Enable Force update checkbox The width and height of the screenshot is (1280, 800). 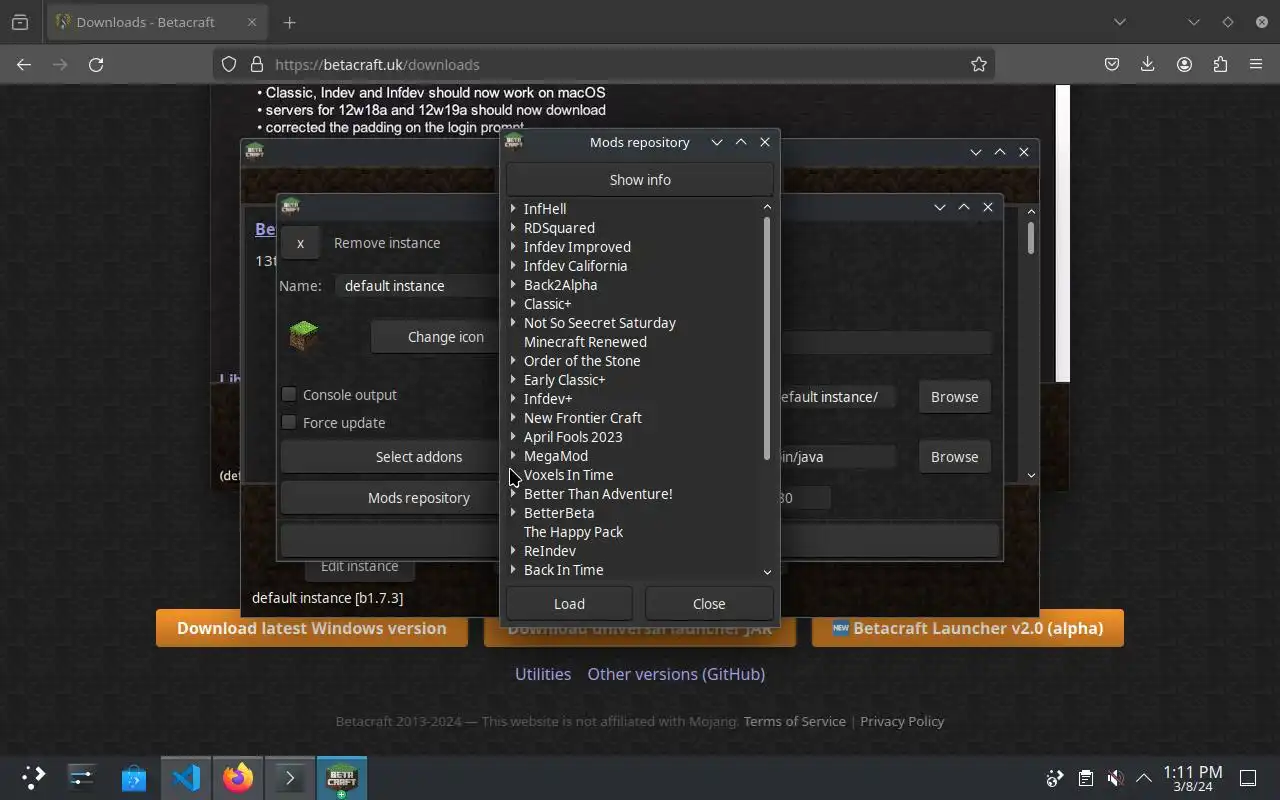pyautogui.click(x=289, y=422)
